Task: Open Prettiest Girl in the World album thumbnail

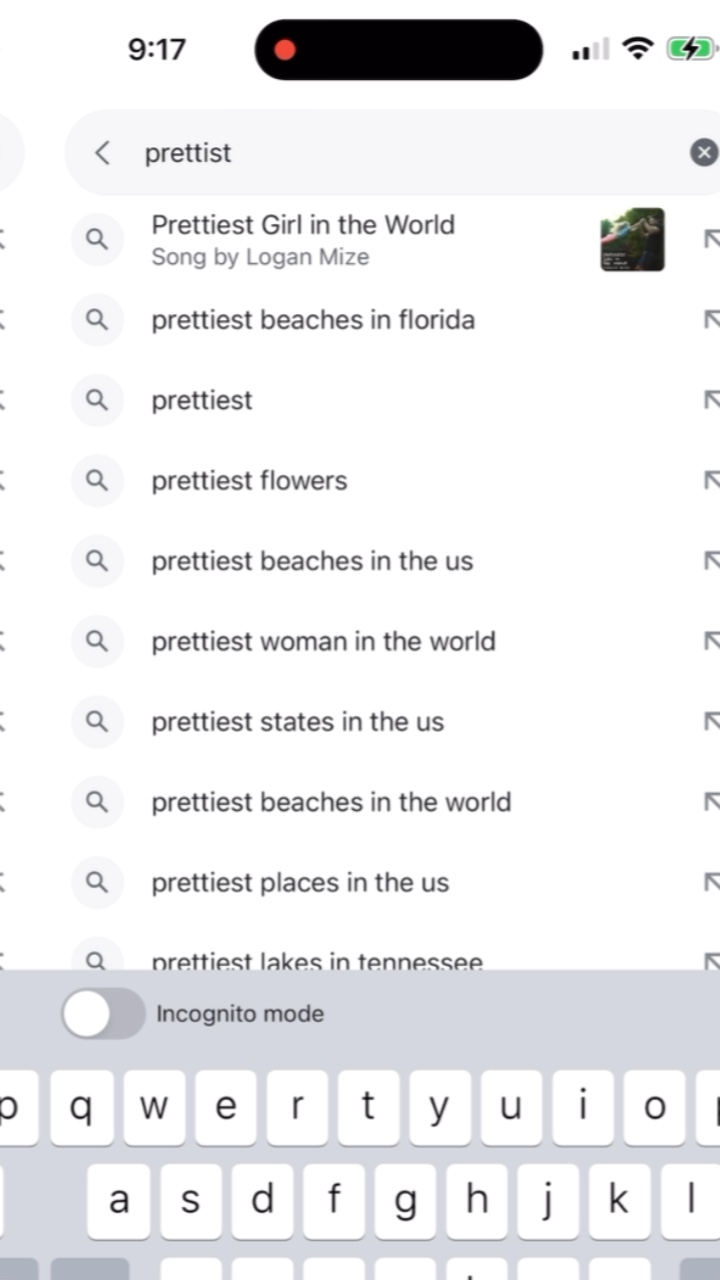Action: click(x=632, y=240)
